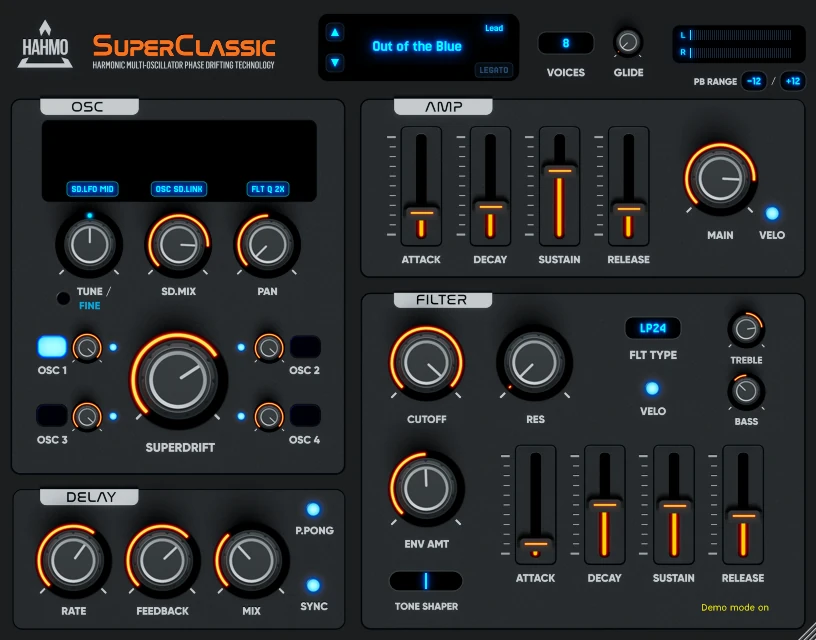Click the ENV AMT knob
This screenshot has height=640, width=816.
coord(426,489)
